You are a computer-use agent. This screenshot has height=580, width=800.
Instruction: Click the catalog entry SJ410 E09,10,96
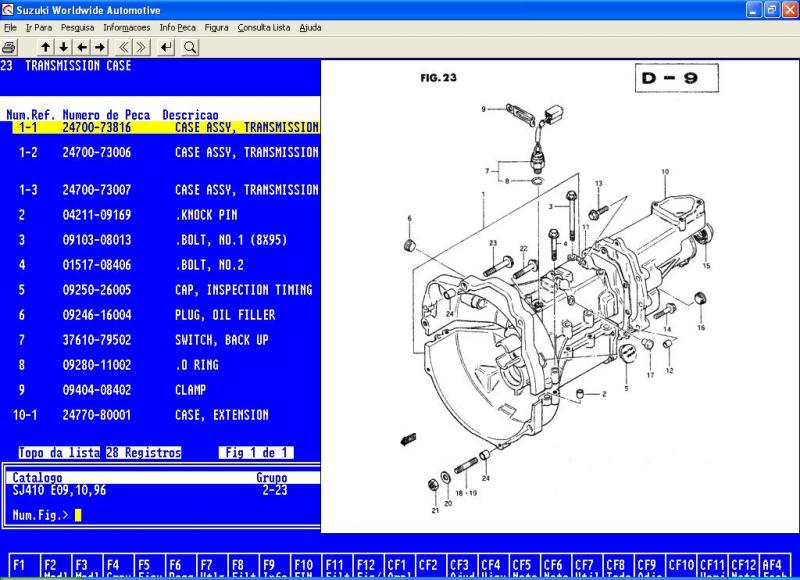(59, 490)
